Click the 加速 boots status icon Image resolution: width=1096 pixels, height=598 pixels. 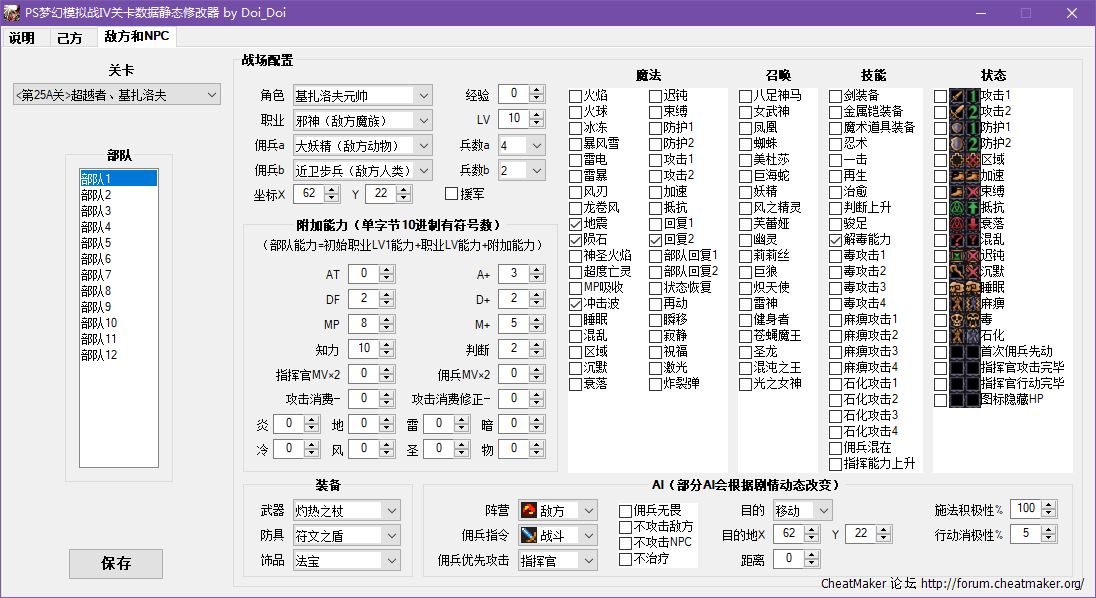pyautogui.click(x=956, y=176)
